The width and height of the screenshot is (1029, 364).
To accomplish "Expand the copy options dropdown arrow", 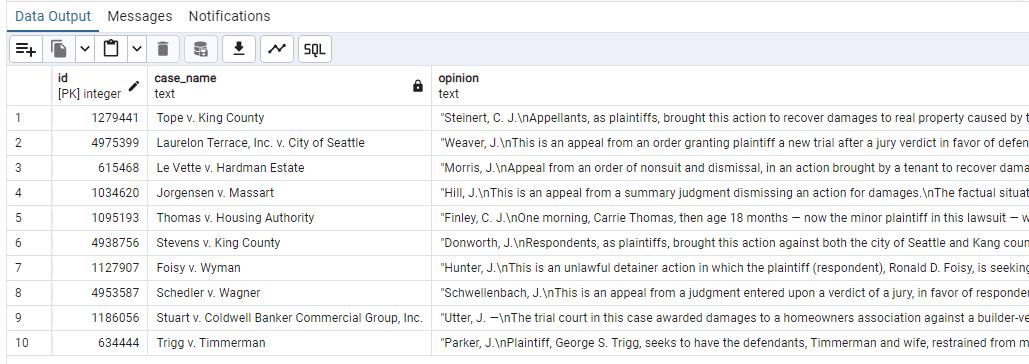I will click(x=85, y=49).
